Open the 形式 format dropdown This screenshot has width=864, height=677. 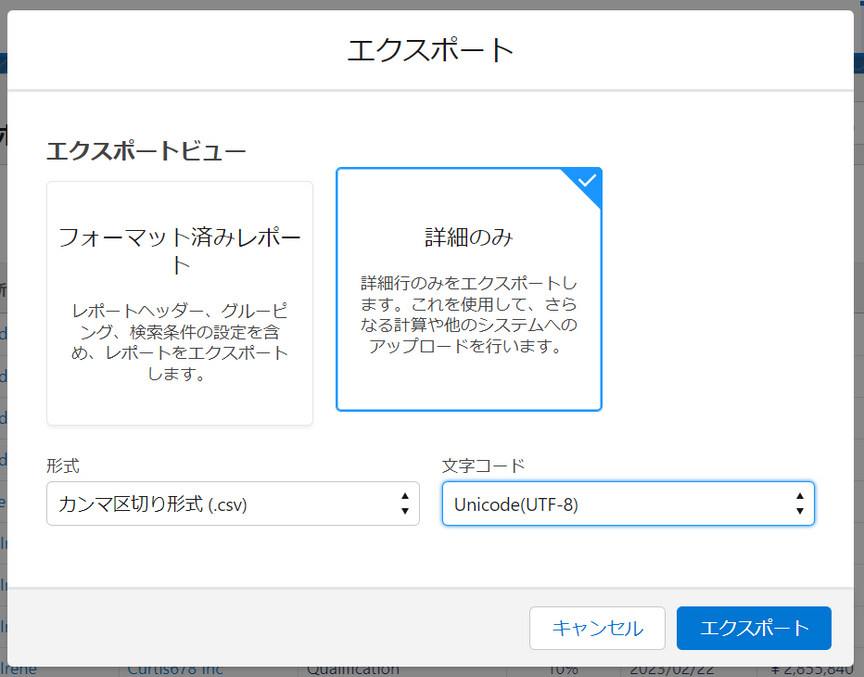(233, 503)
